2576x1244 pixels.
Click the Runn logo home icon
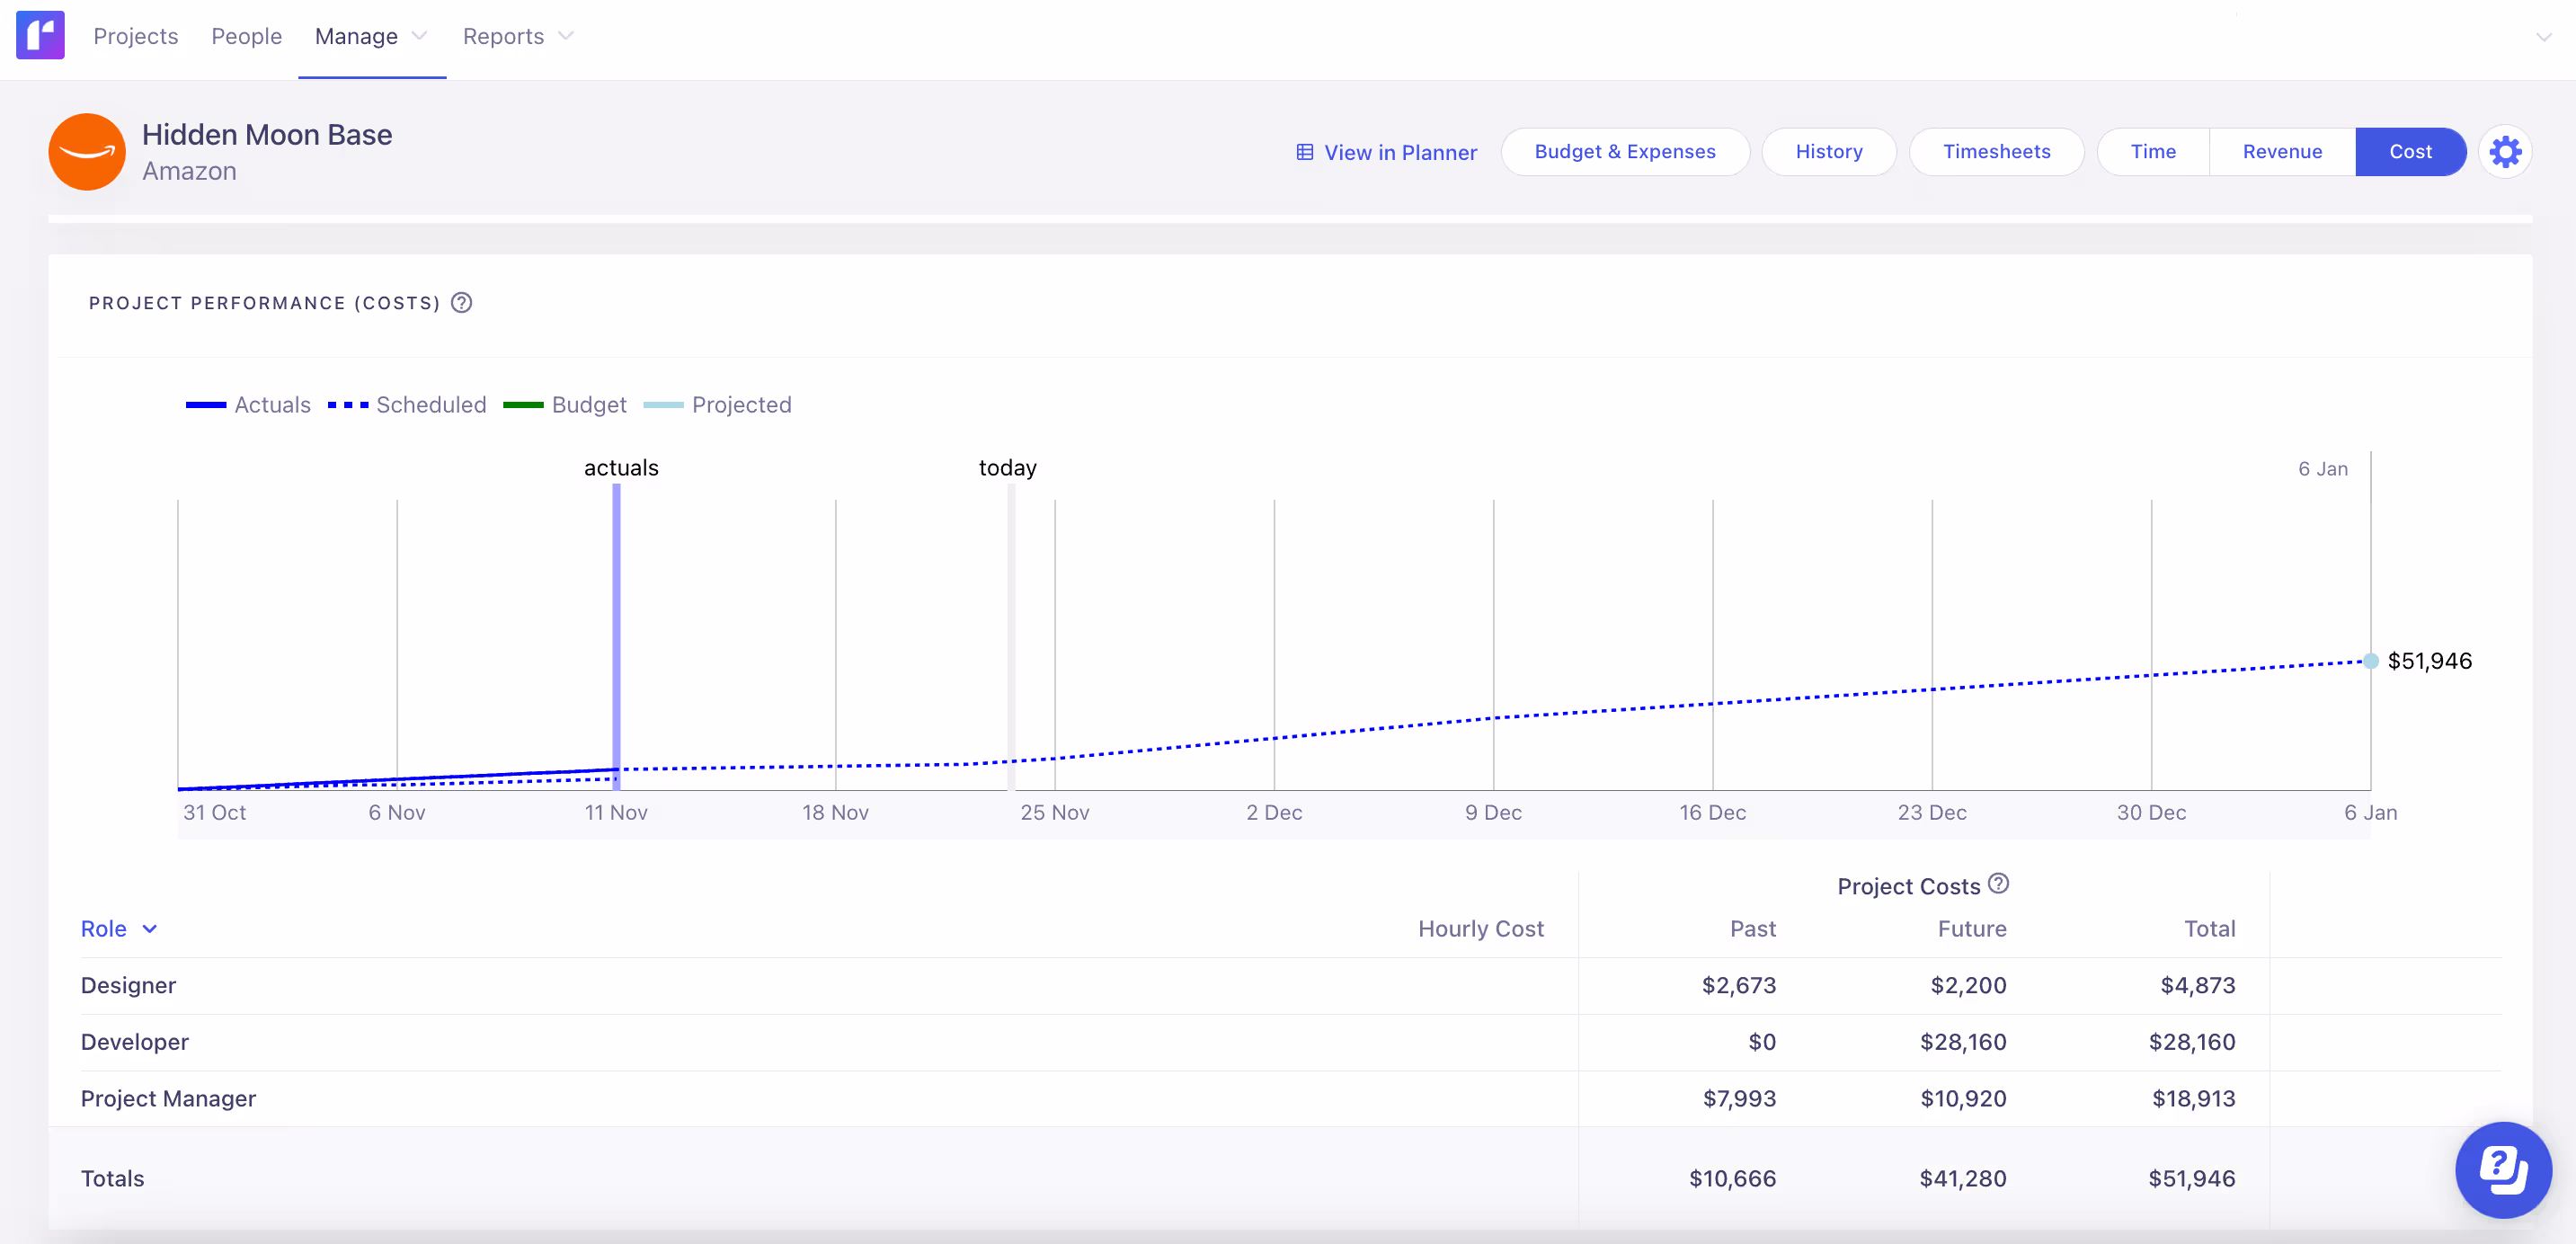click(40, 36)
